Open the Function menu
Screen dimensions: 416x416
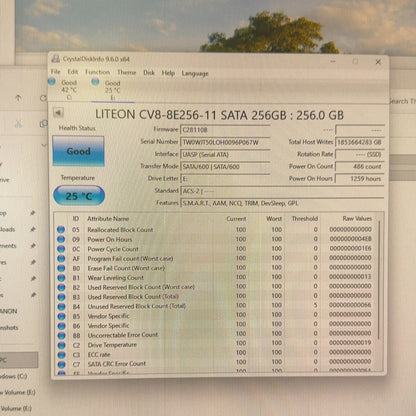97,72
